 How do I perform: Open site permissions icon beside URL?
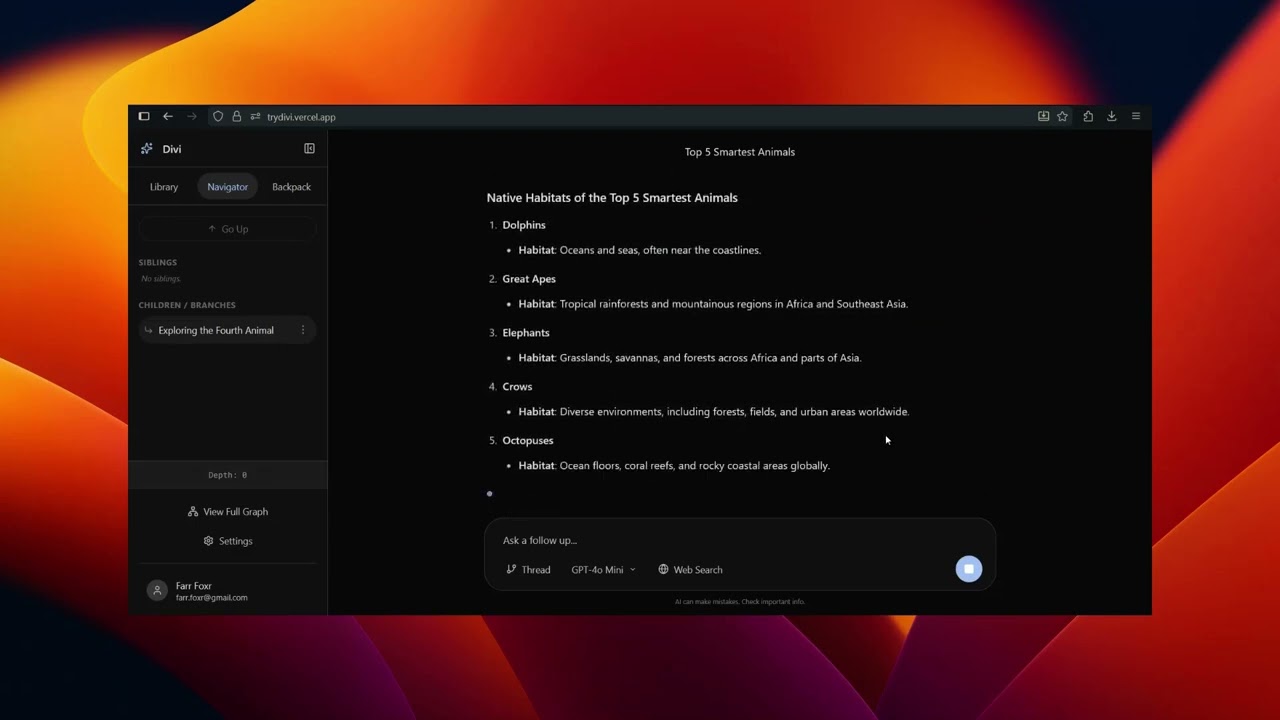(256, 117)
